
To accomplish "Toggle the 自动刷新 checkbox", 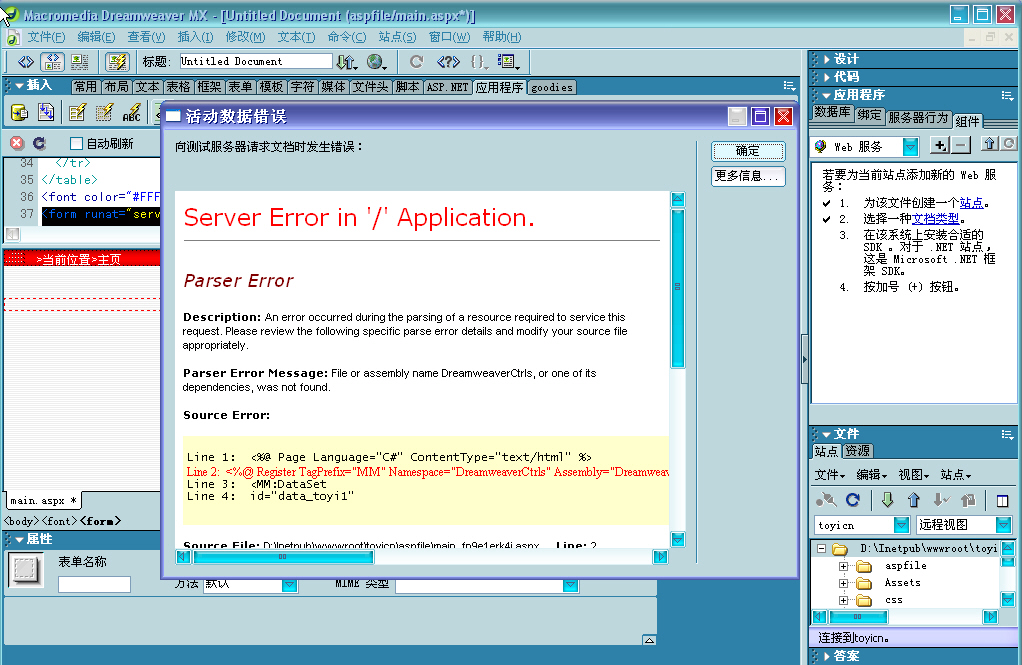I will tap(76, 143).
